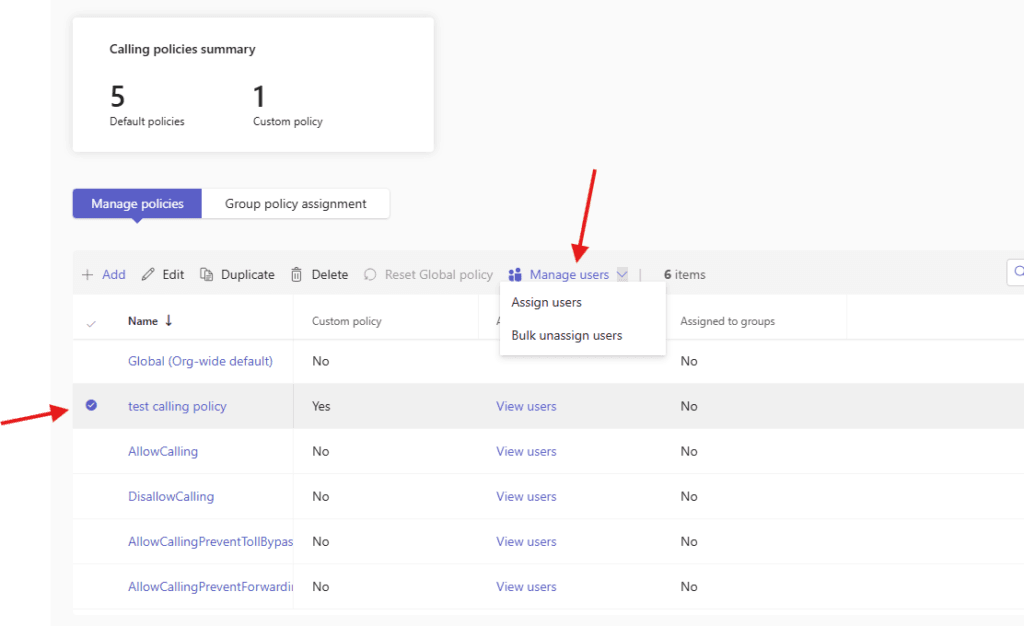Expand the Manage users dropdown chevron
This screenshot has width=1024, height=626.
pyautogui.click(x=622, y=275)
